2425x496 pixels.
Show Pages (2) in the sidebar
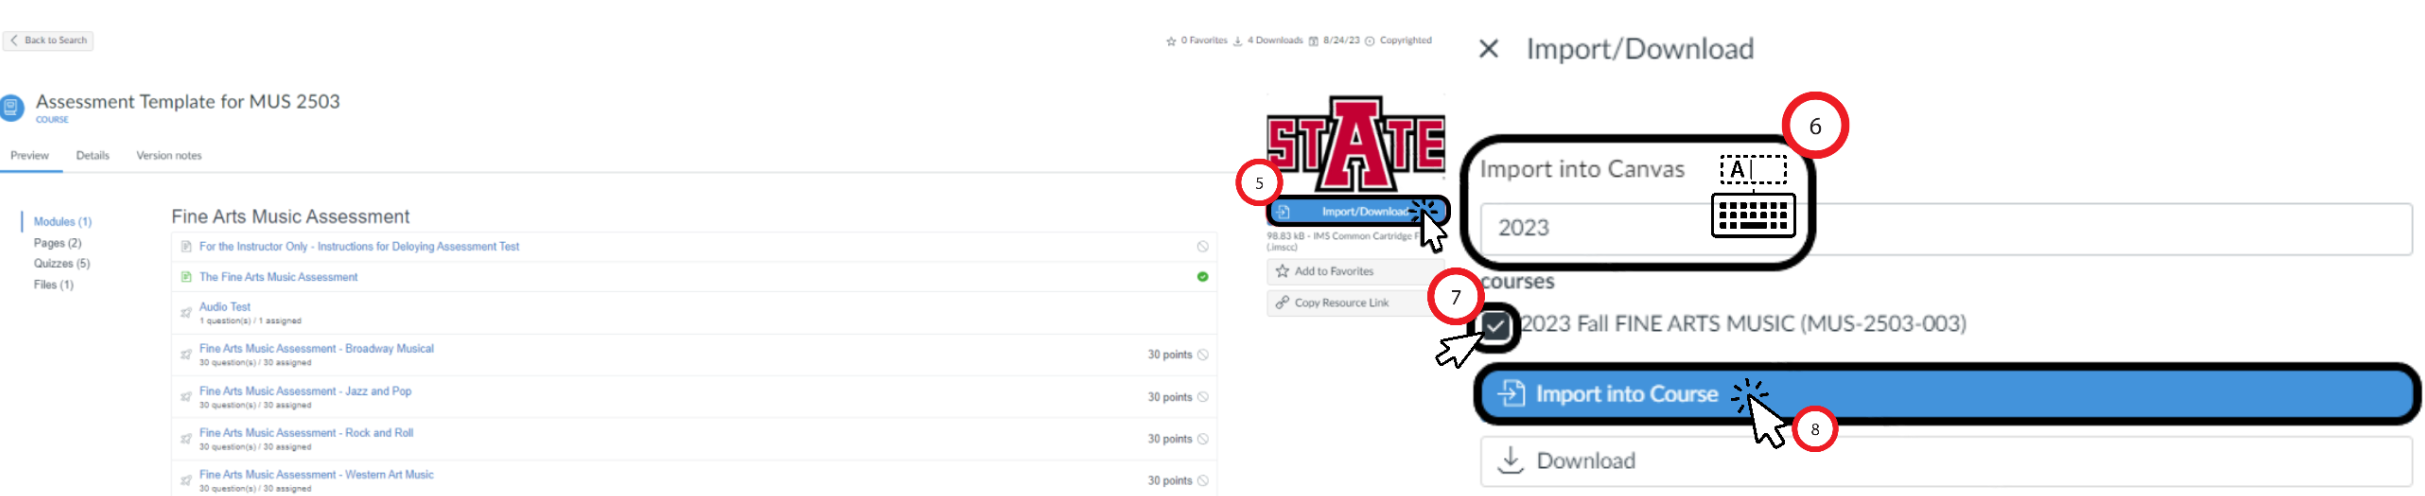(57, 243)
